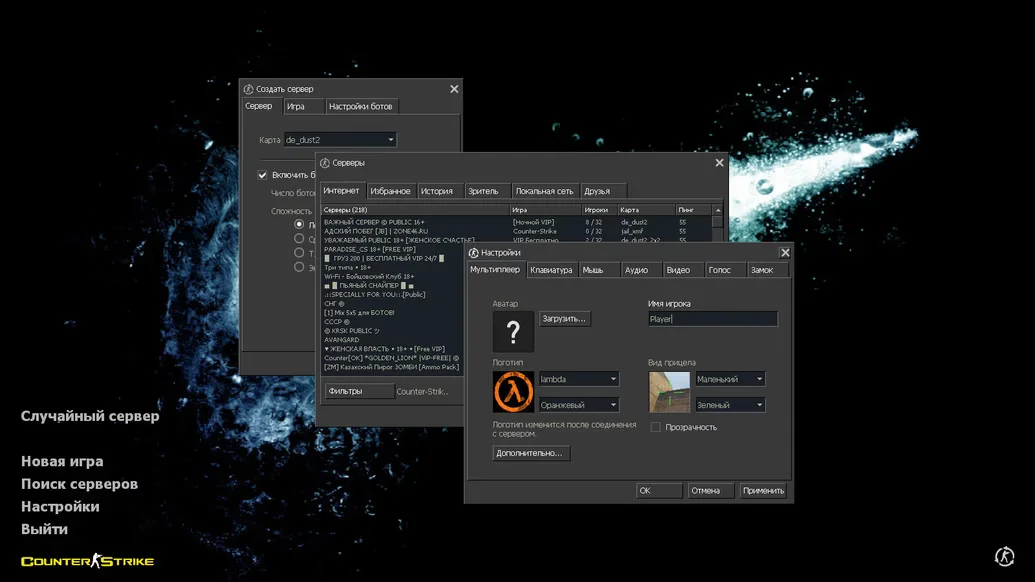Enable the Прозрачность checkbox

pyautogui.click(x=656, y=427)
